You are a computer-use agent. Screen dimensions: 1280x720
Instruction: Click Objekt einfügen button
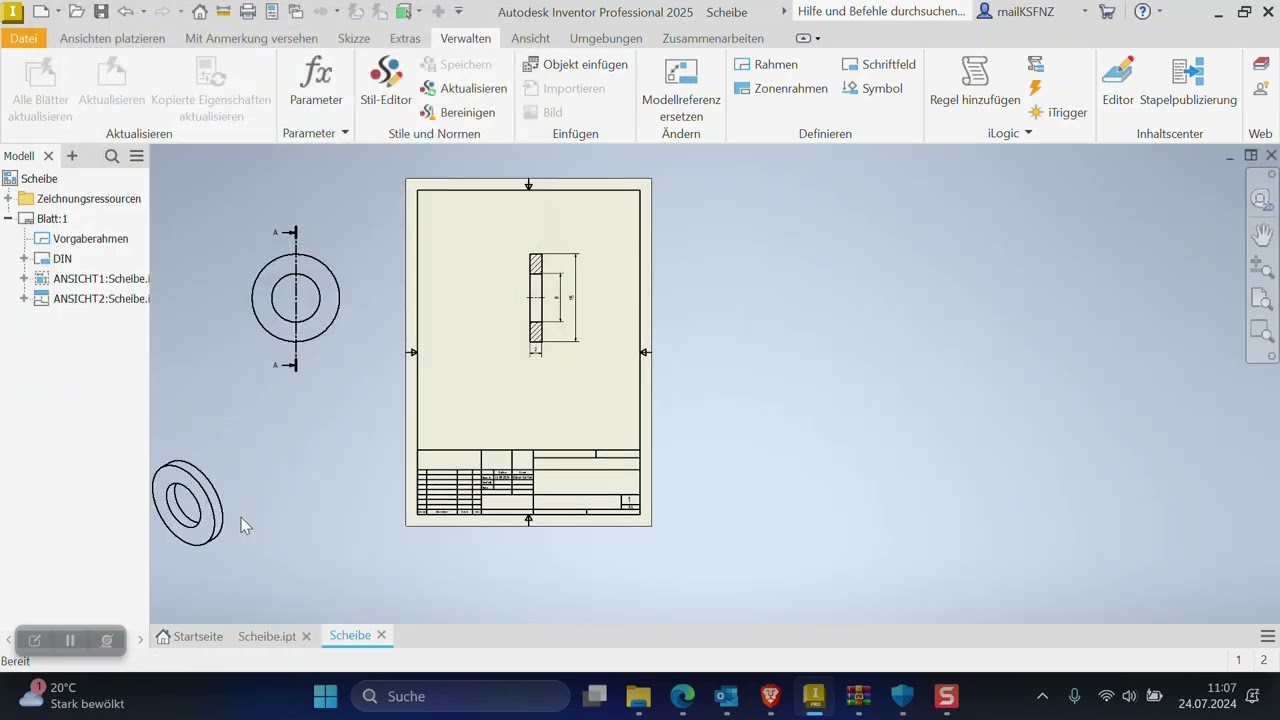tap(576, 64)
